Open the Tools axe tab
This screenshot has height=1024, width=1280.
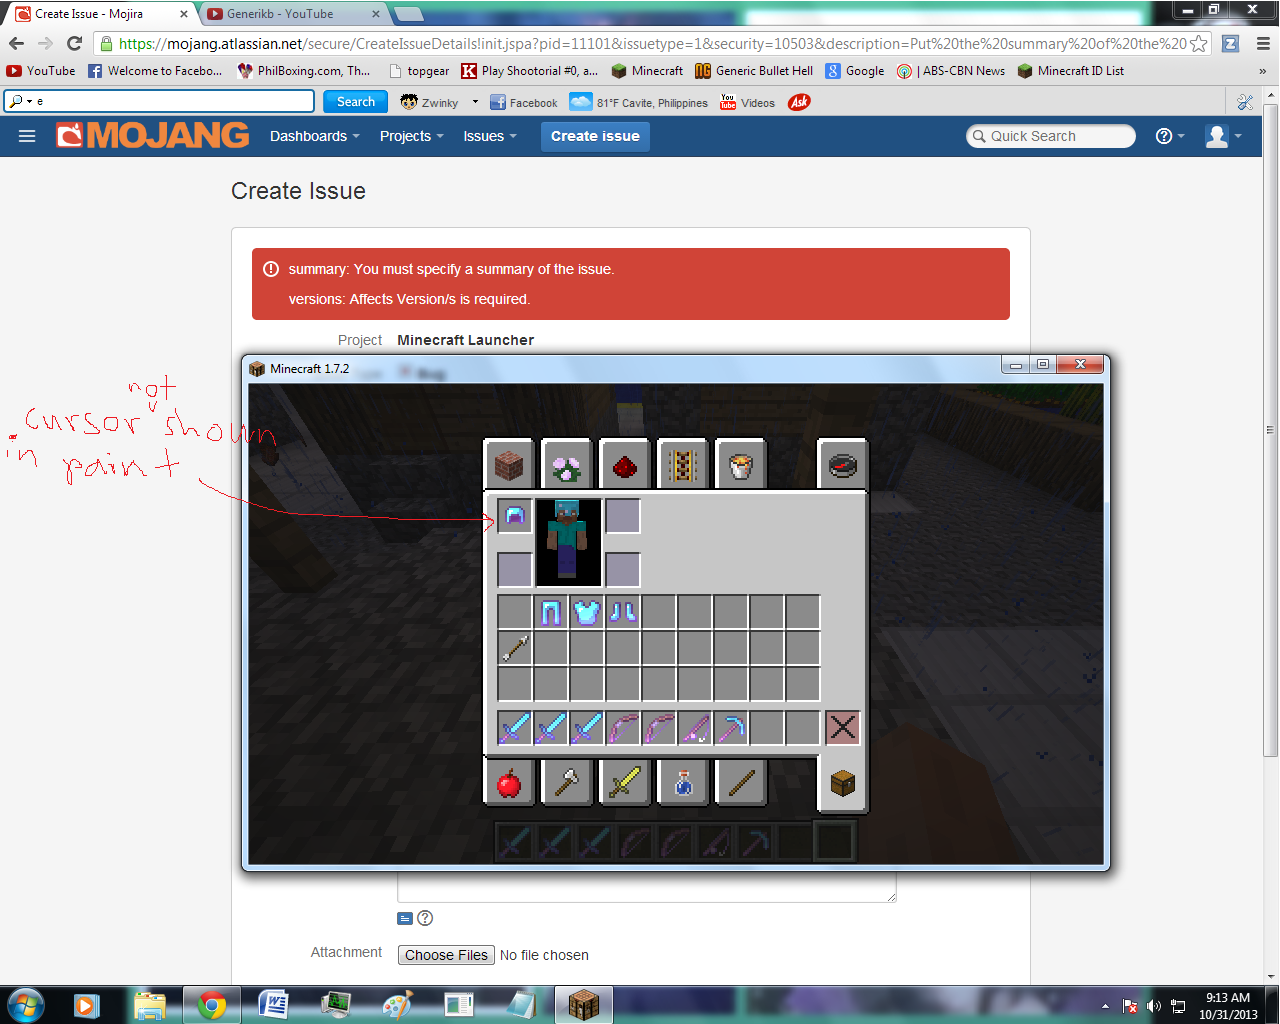click(567, 782)
